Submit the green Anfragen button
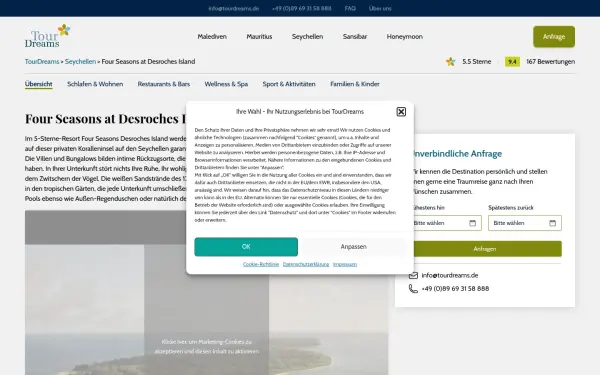600x375 pixels. [485, 249]
